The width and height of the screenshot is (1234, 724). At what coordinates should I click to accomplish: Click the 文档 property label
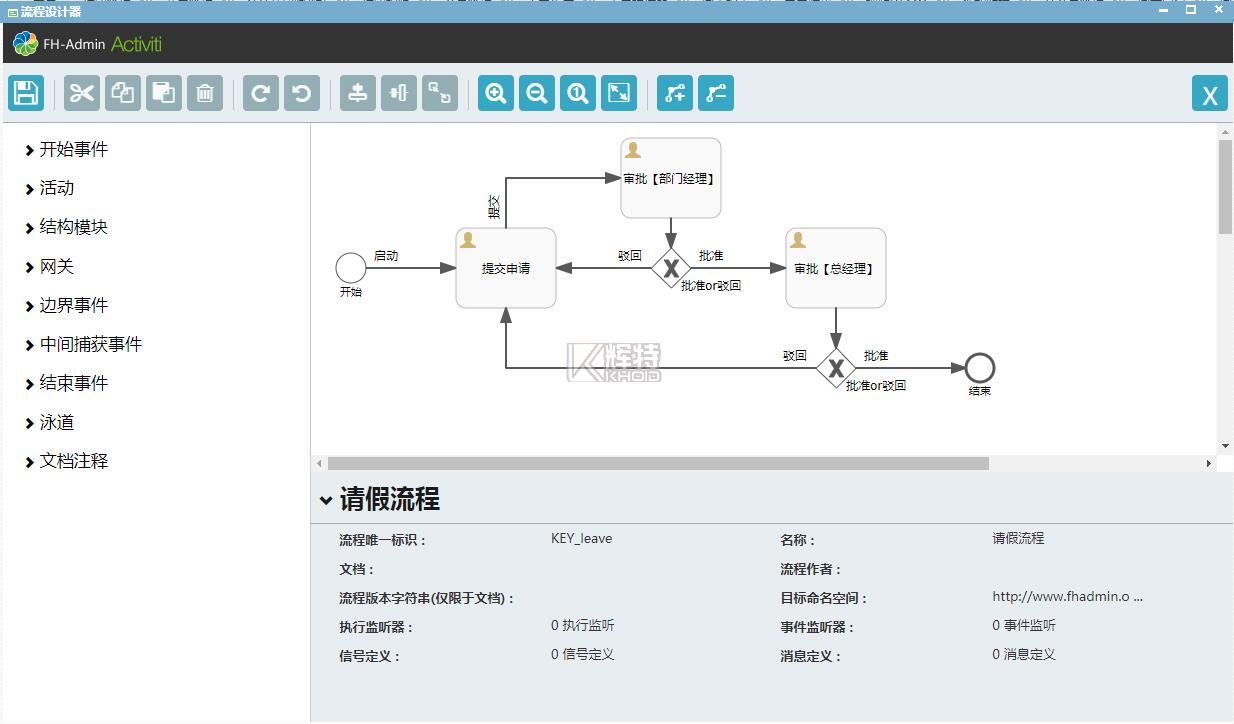356,569
